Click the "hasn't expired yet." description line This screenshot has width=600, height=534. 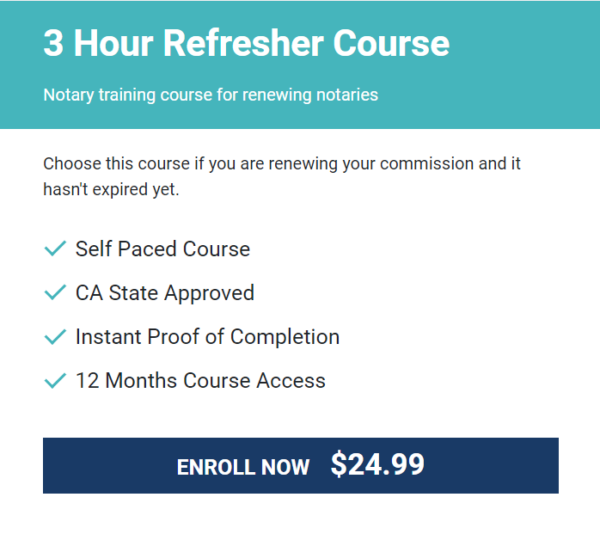click(x=111, y=188)
